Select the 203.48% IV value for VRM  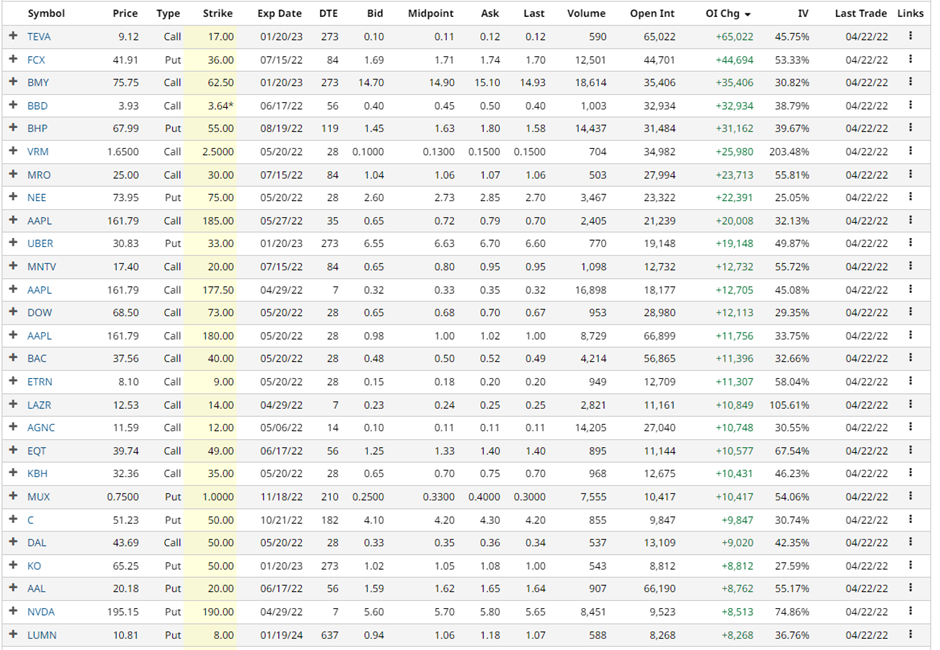[x=789, y=152]
